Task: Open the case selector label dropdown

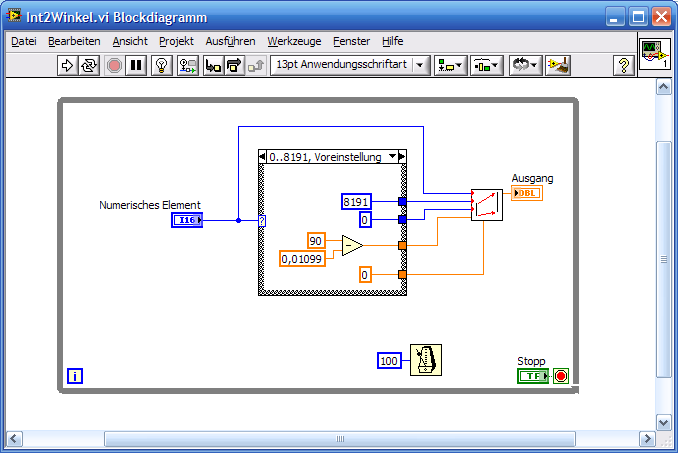Action: pos(392,156)
